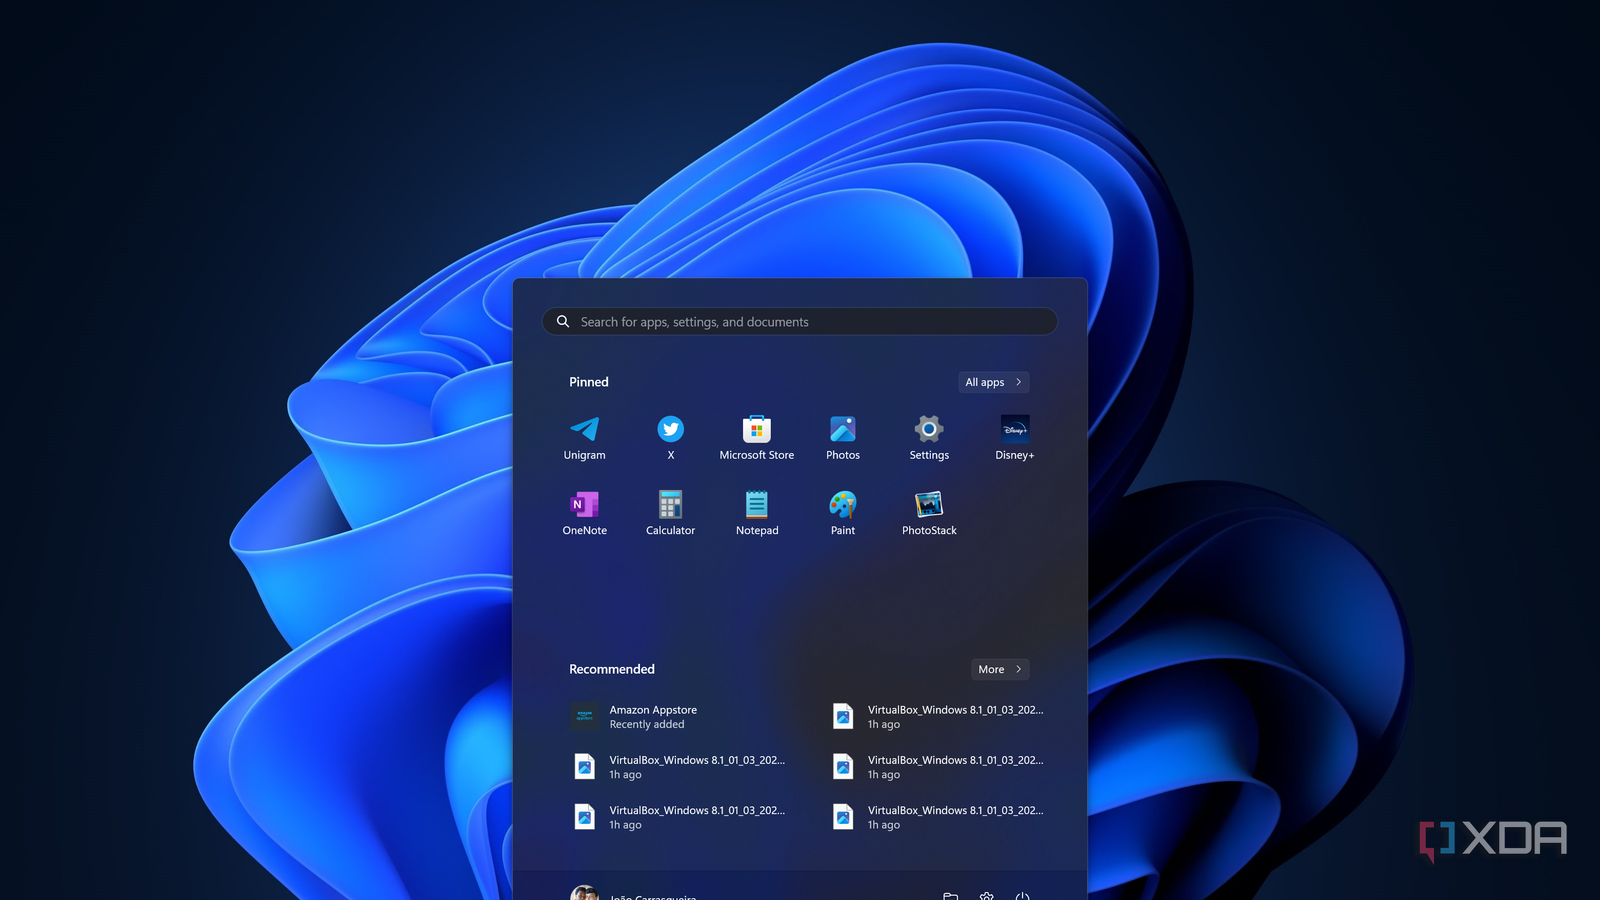Open the recently added Amazon Appstore
The height and width of the screenshot is (900, 1600).
pyautogui.click(x=652, y=716)
